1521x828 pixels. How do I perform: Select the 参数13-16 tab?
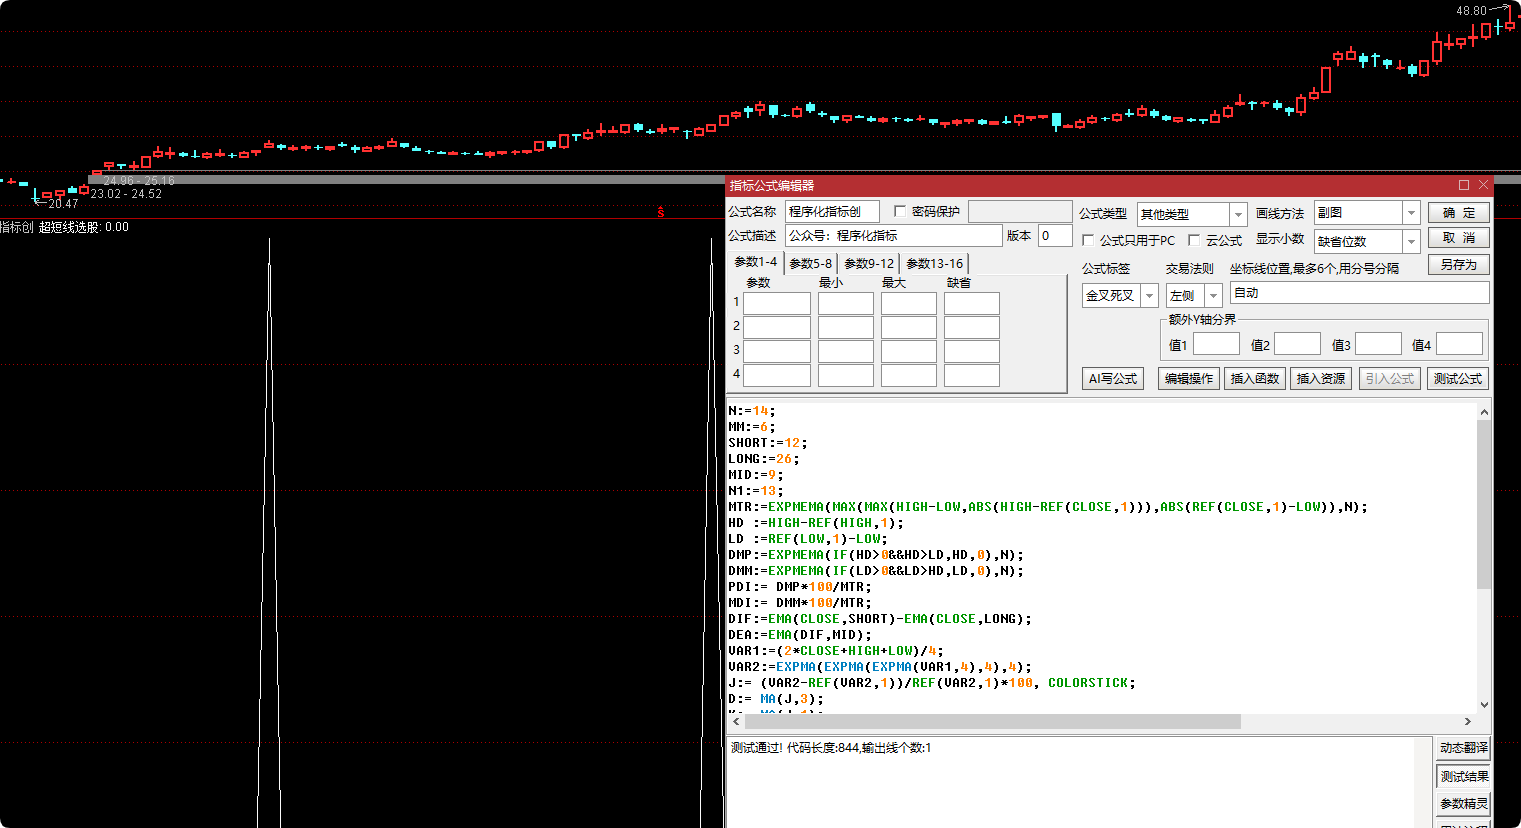934,264
